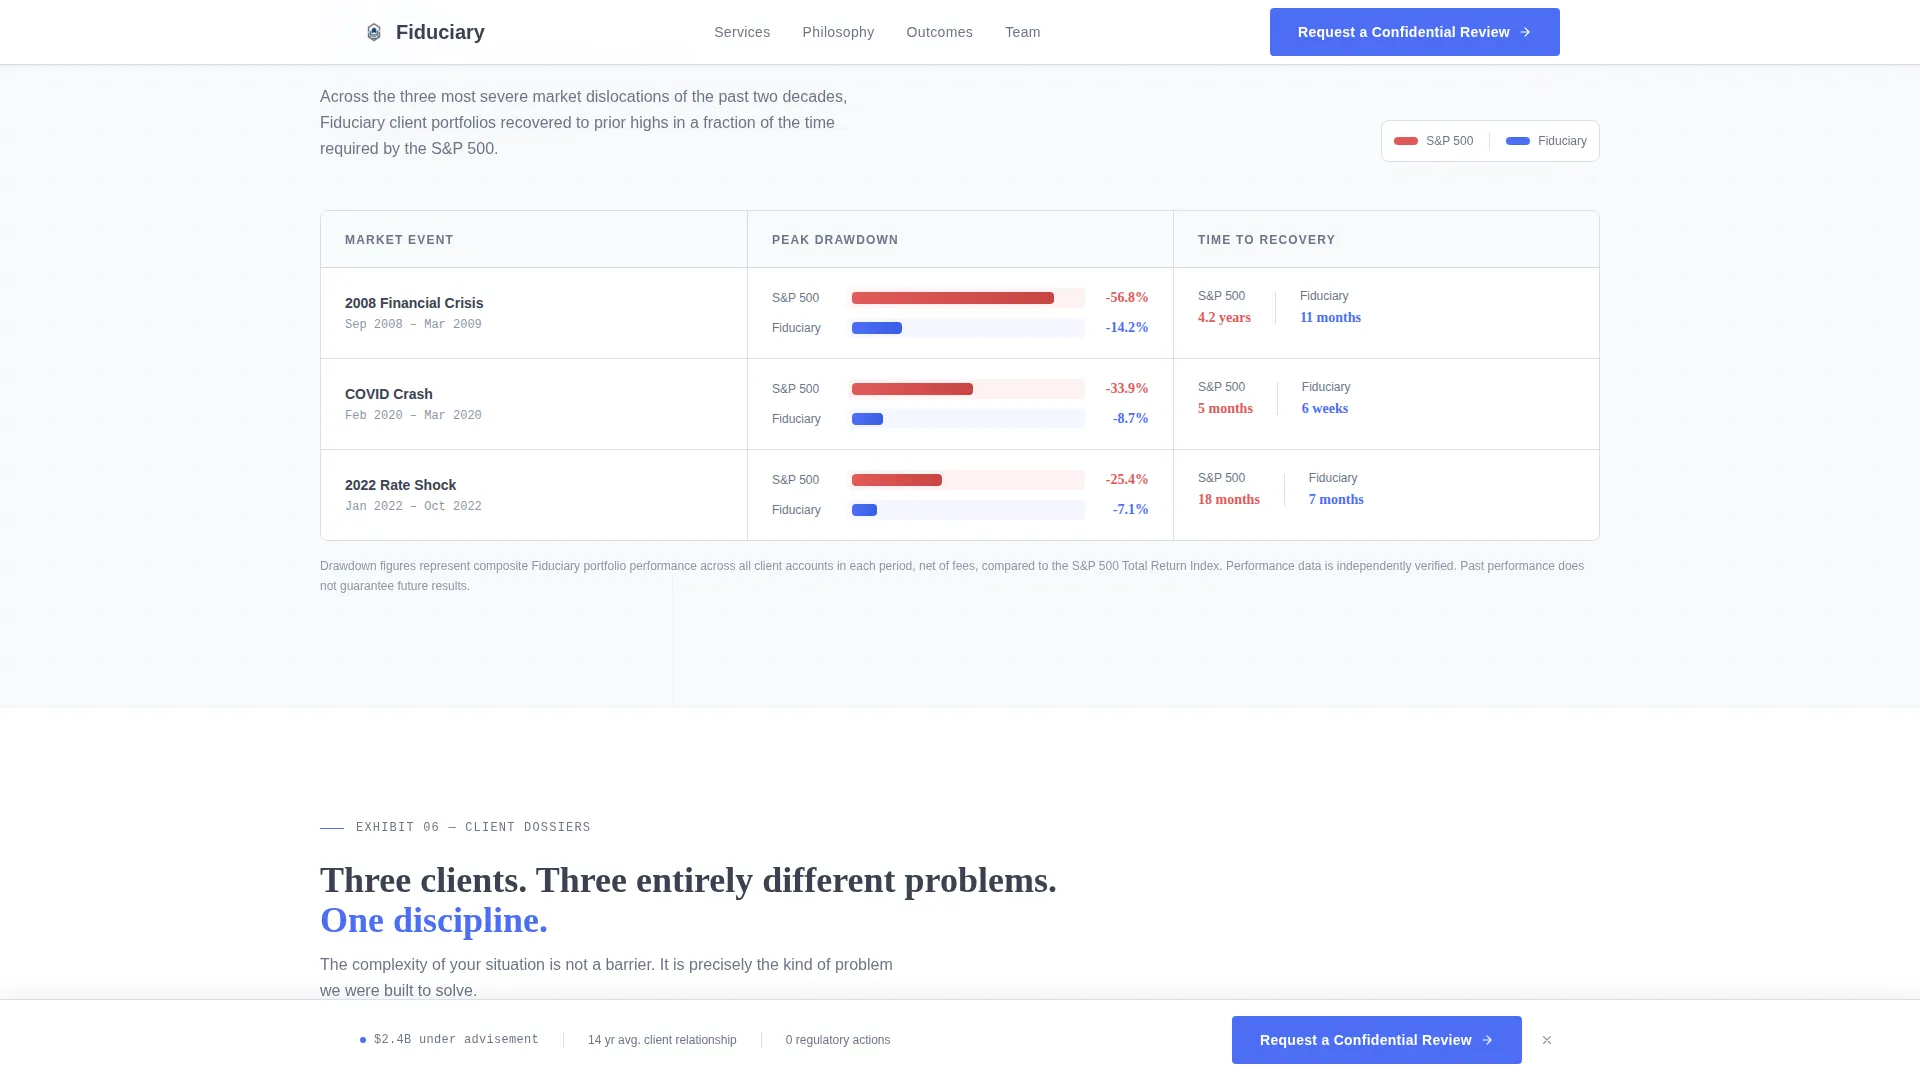This screenshot has width=1920, height=1080.
Task: Open the Team nav link
Action: click(1022, 32)
